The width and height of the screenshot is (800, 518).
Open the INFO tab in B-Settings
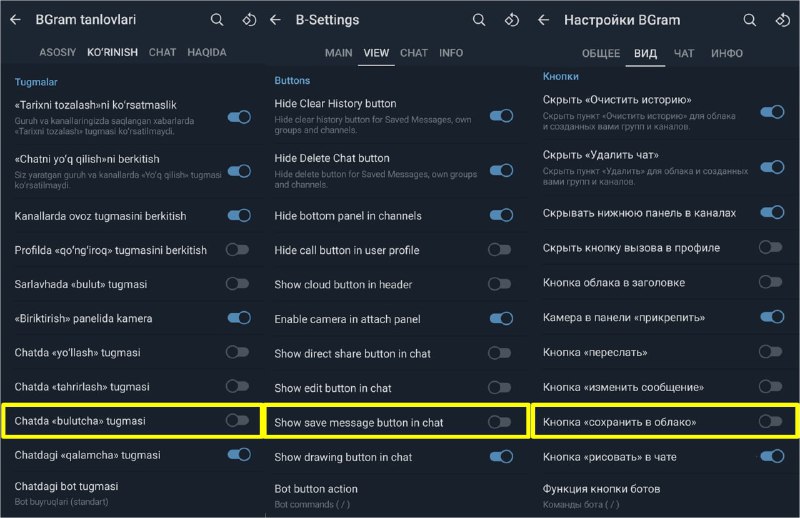click(451, 53)
